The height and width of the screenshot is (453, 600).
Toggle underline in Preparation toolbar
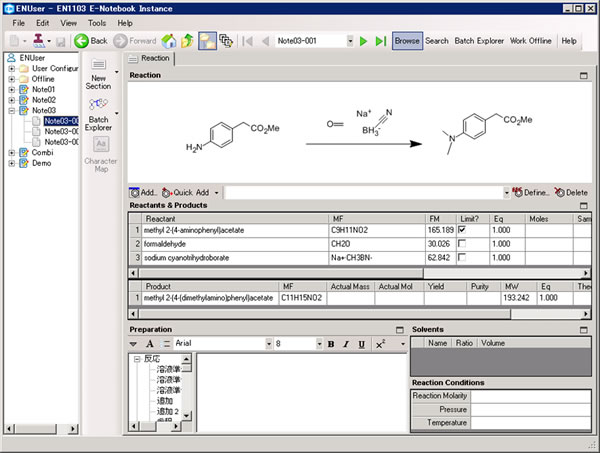pos(360,344)
